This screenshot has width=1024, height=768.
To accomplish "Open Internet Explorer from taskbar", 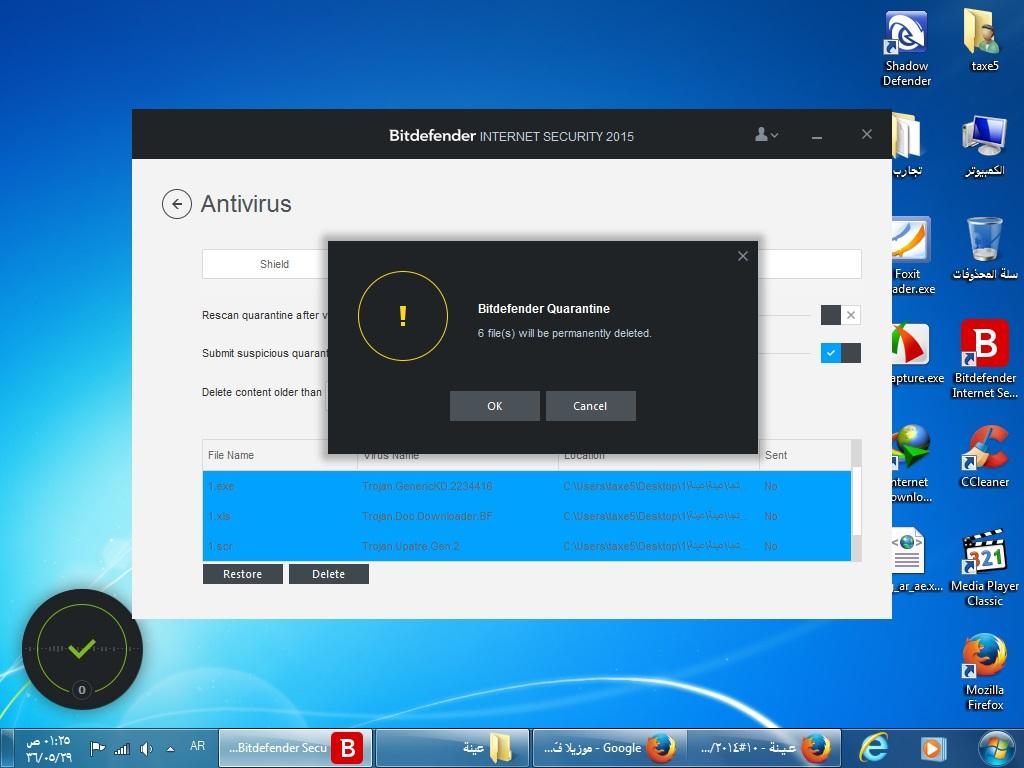I will point(874,748).
